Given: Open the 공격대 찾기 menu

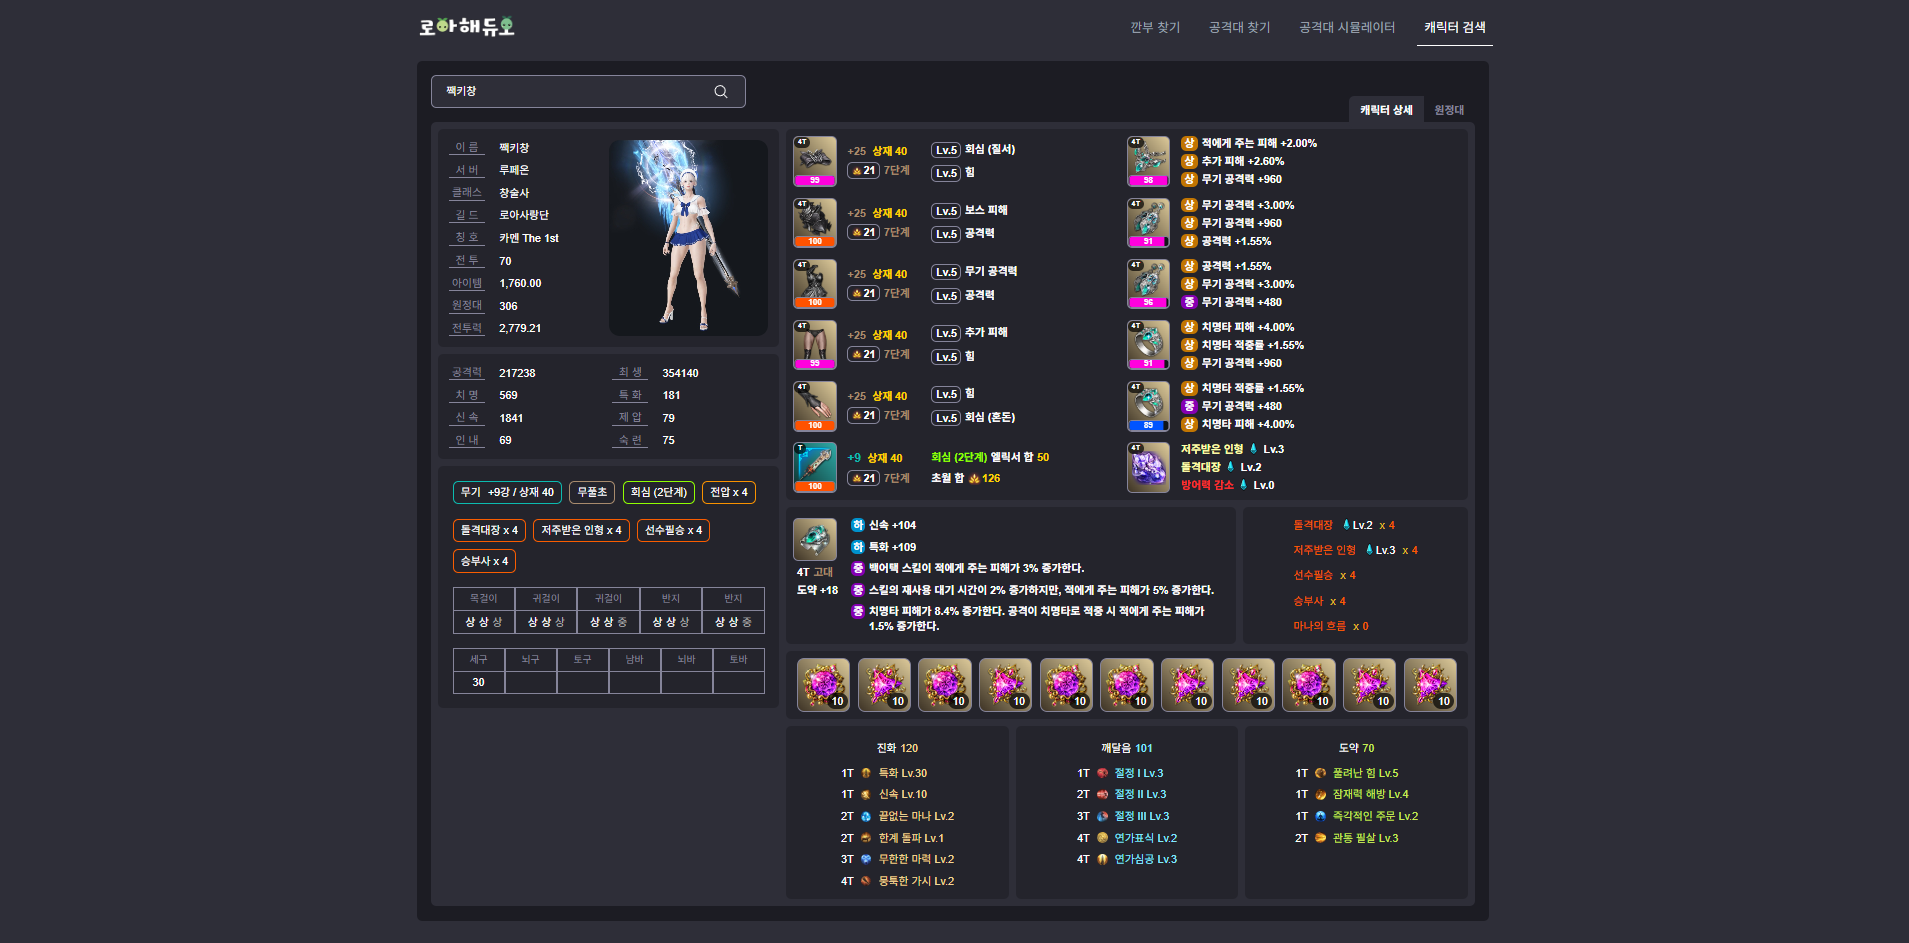Looking at the screenshot, I should tap(1239, 28).
